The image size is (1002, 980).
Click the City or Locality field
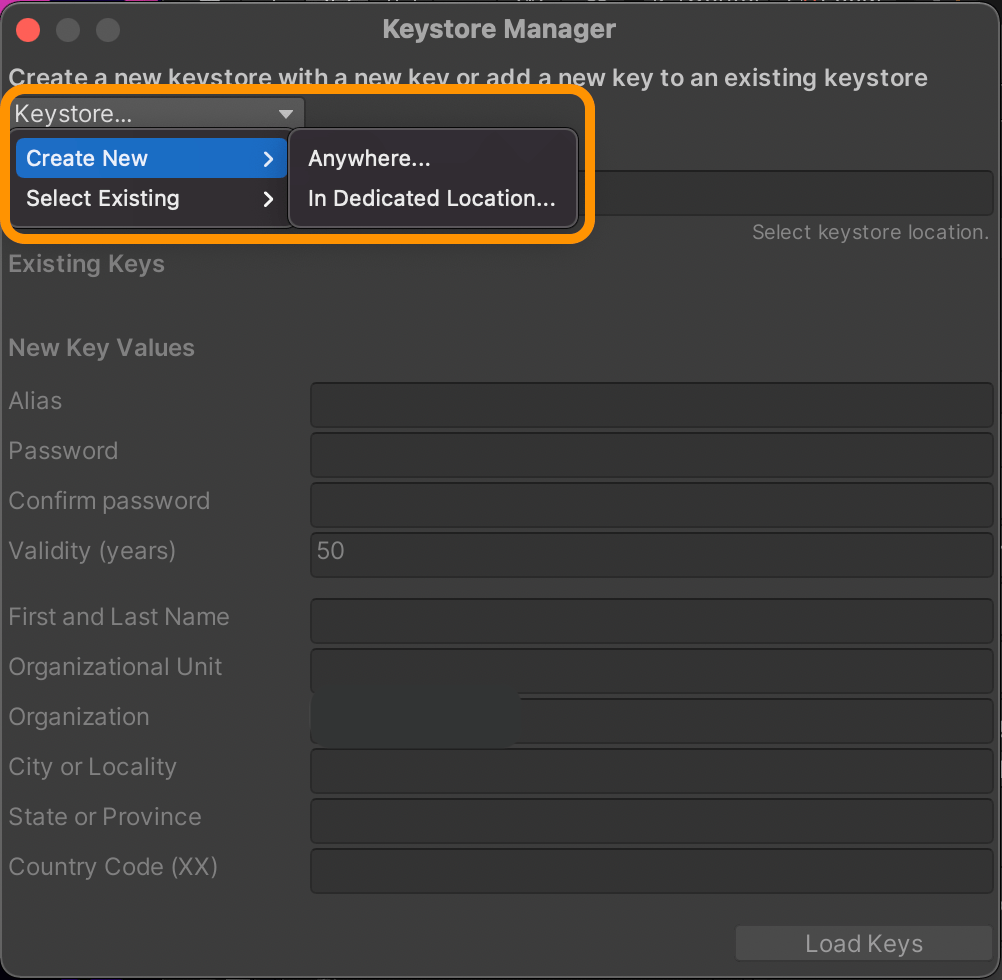pos(650,770)
